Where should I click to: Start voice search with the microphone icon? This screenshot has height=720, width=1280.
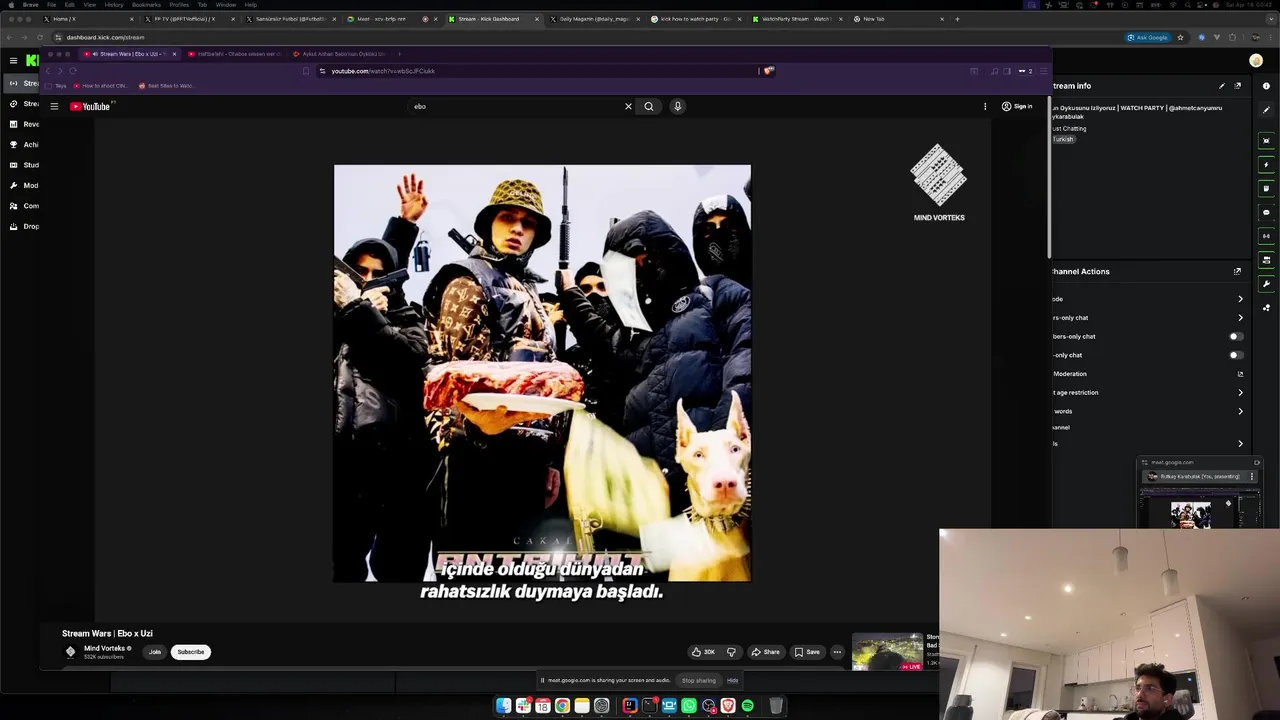677,106
